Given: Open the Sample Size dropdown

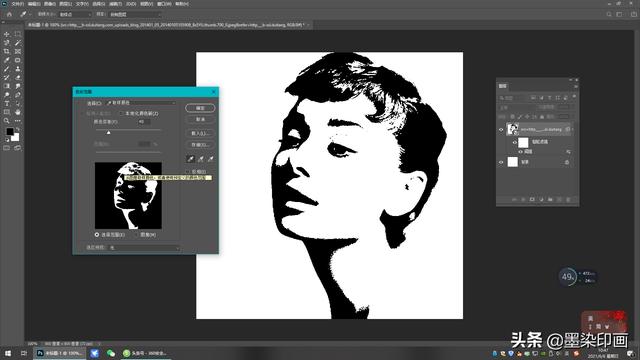Looking at the screenshot, I should [x=76, y=14].
